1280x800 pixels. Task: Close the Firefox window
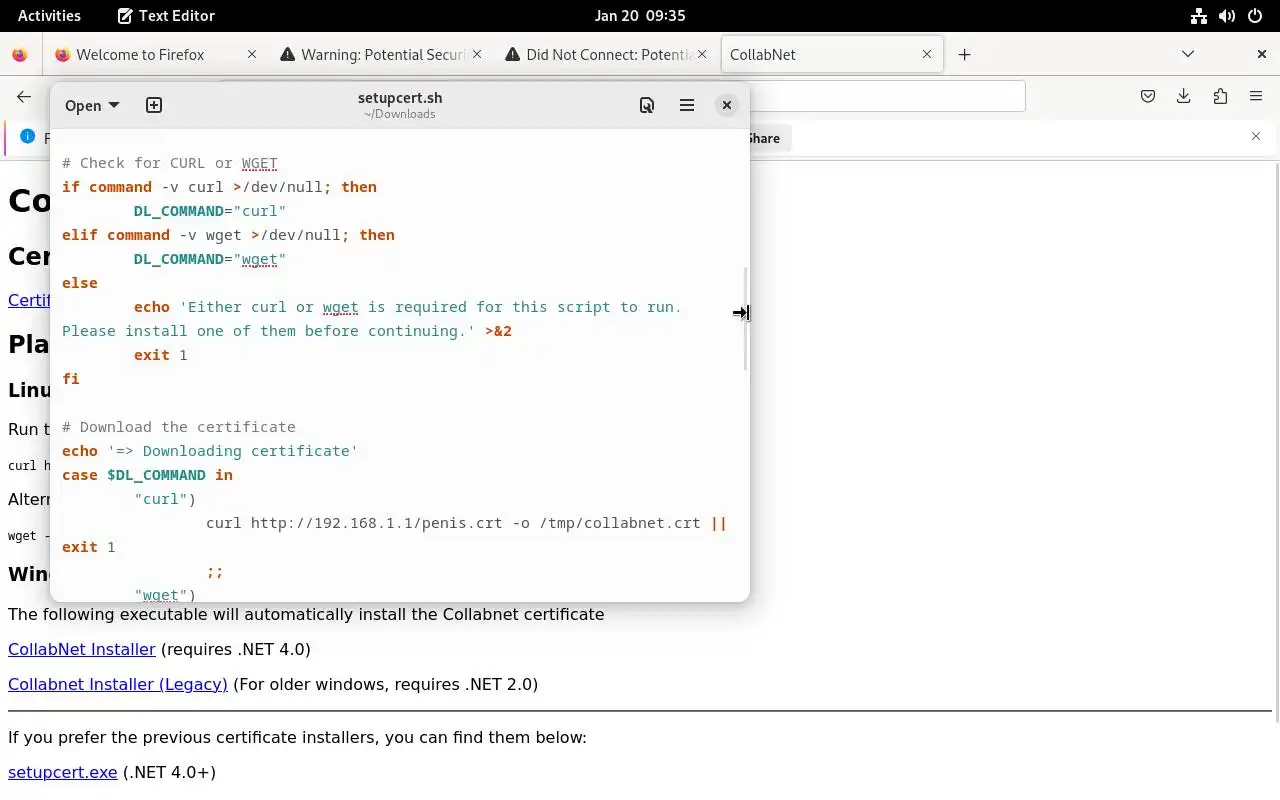1261,54
